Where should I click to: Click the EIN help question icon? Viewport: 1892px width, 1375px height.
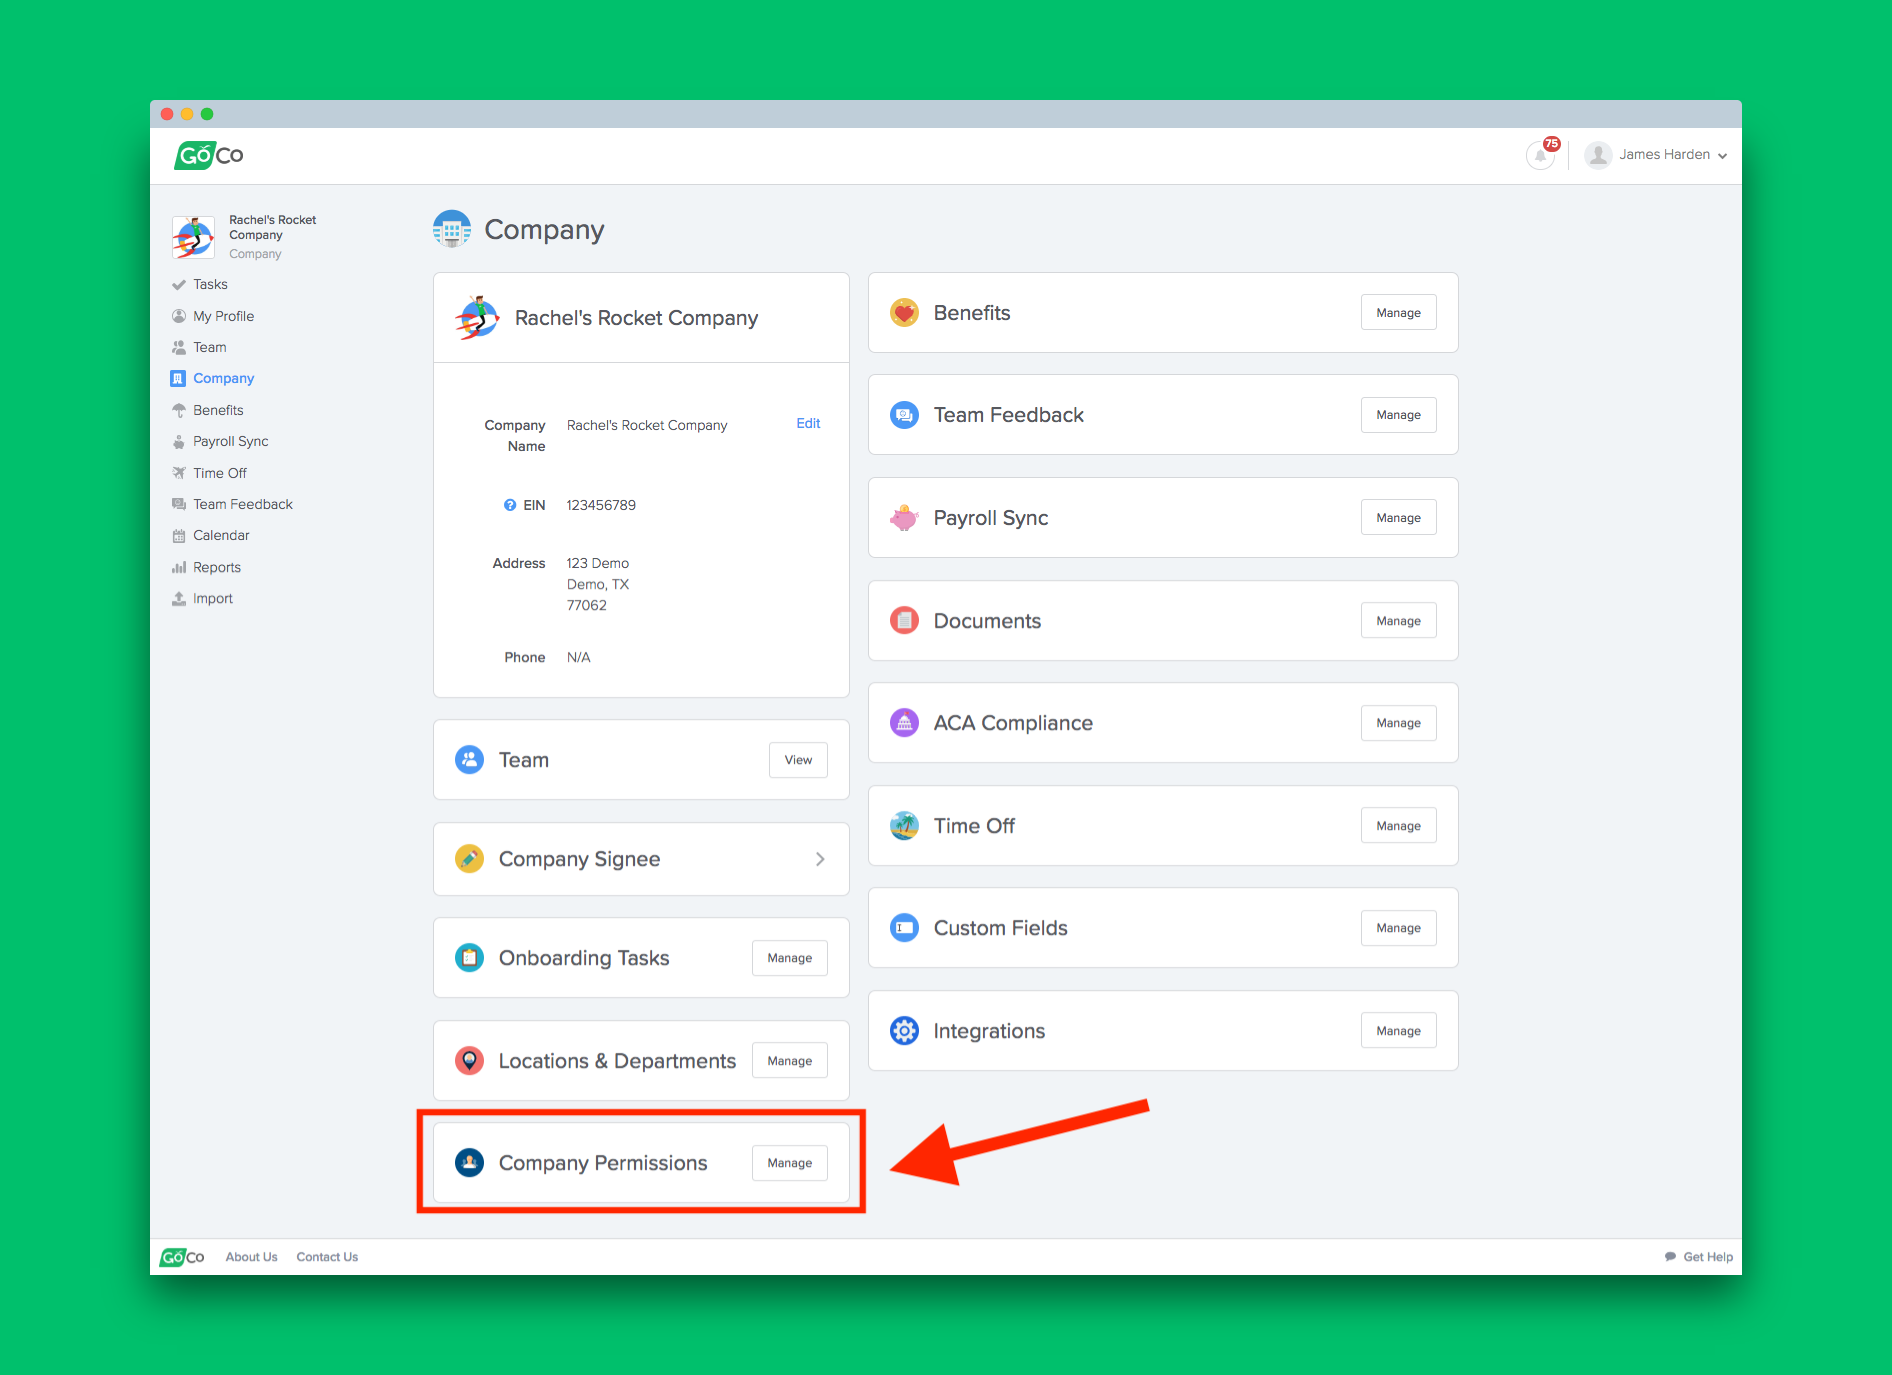(510, 505)
